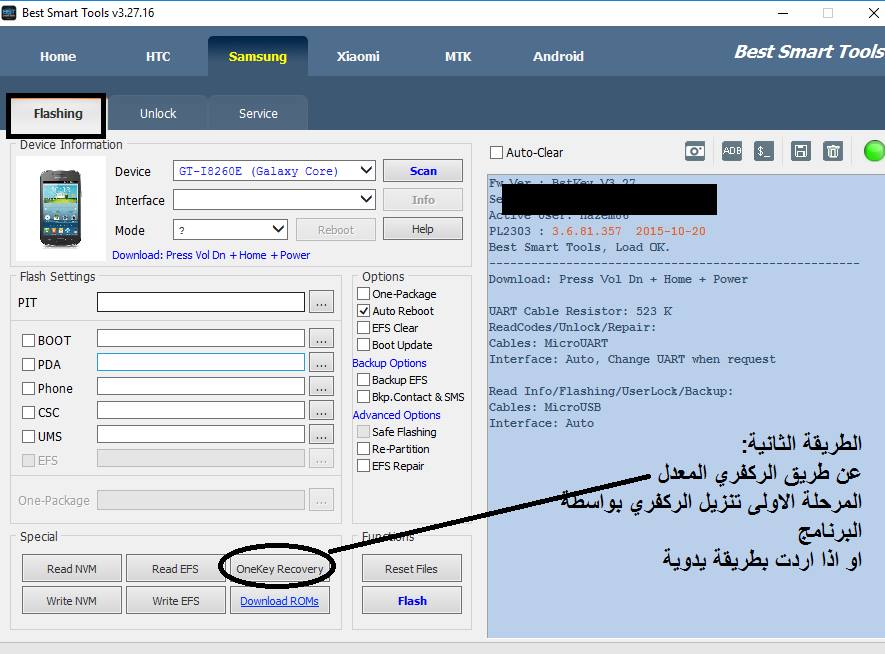Switch to the Xiaomi tab
The image size is (885, 654).
point(358,56)
